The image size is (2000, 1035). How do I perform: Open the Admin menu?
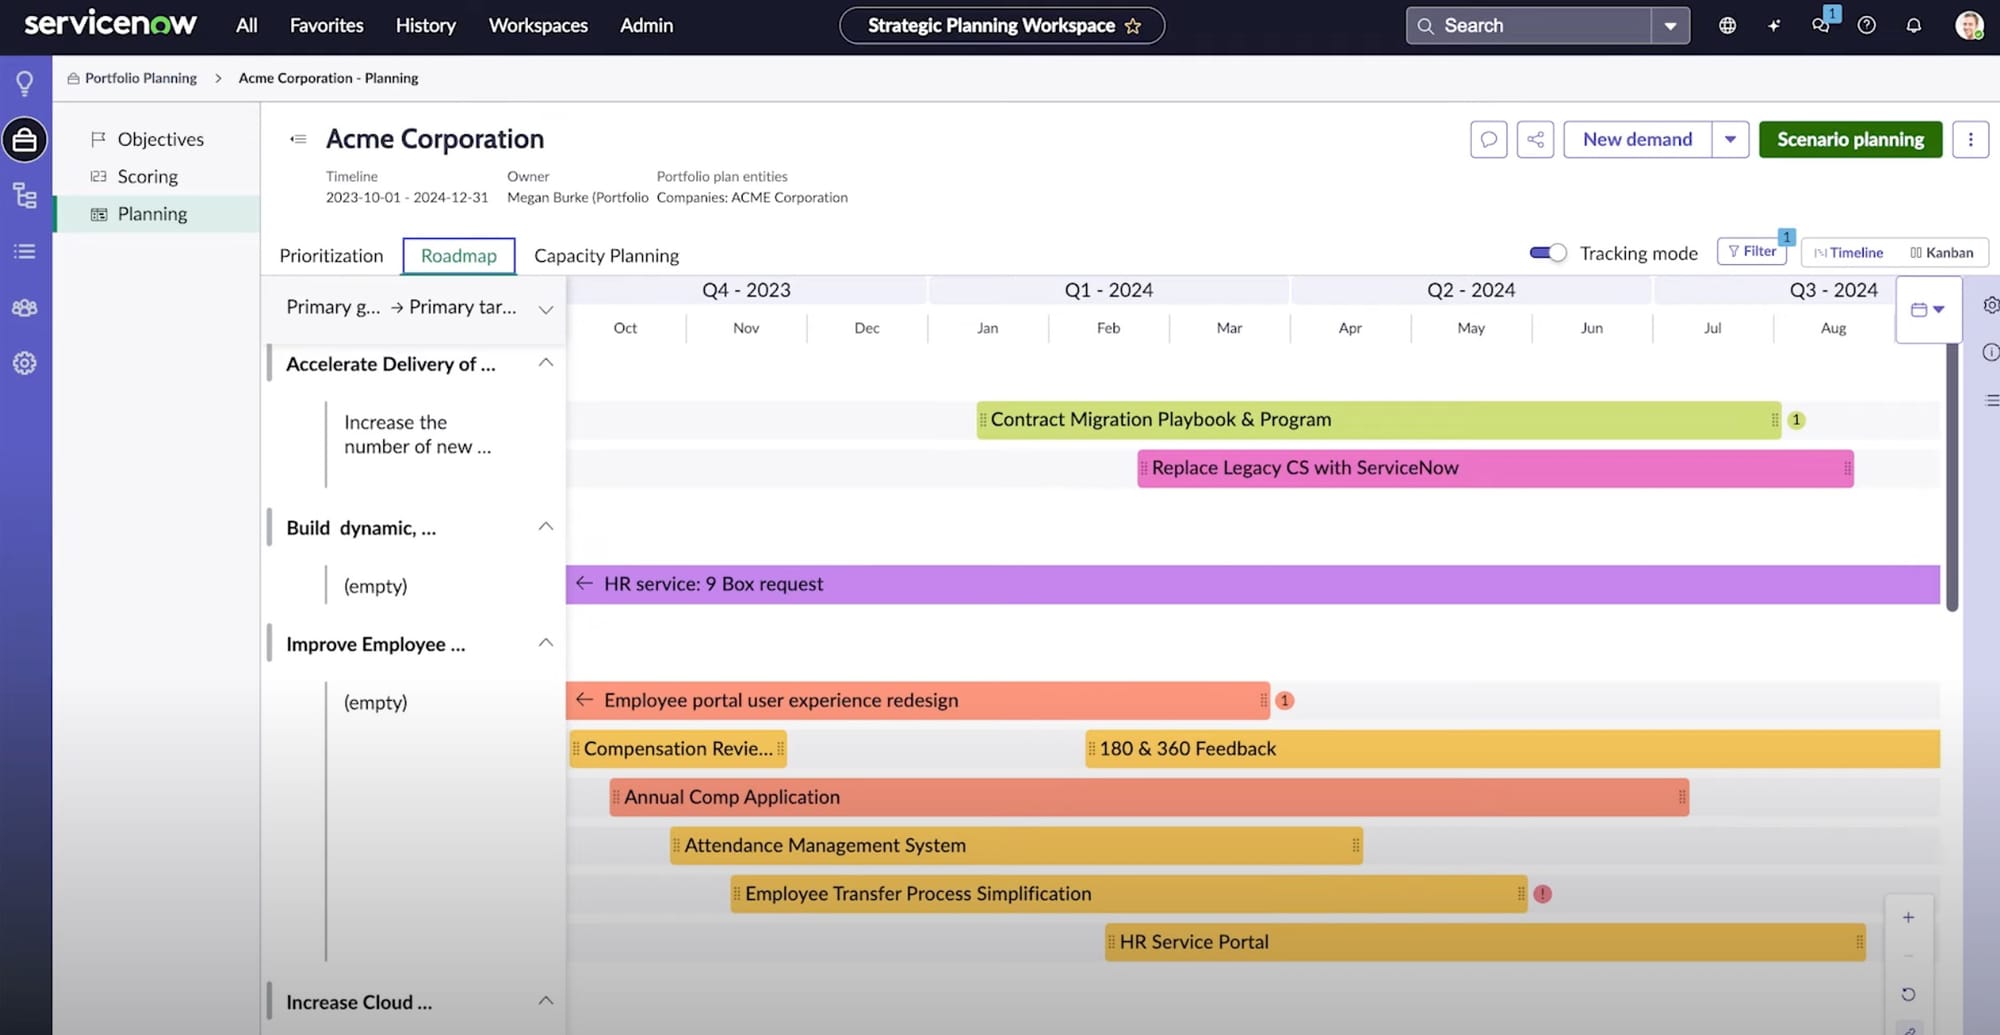tap(646, 26)
